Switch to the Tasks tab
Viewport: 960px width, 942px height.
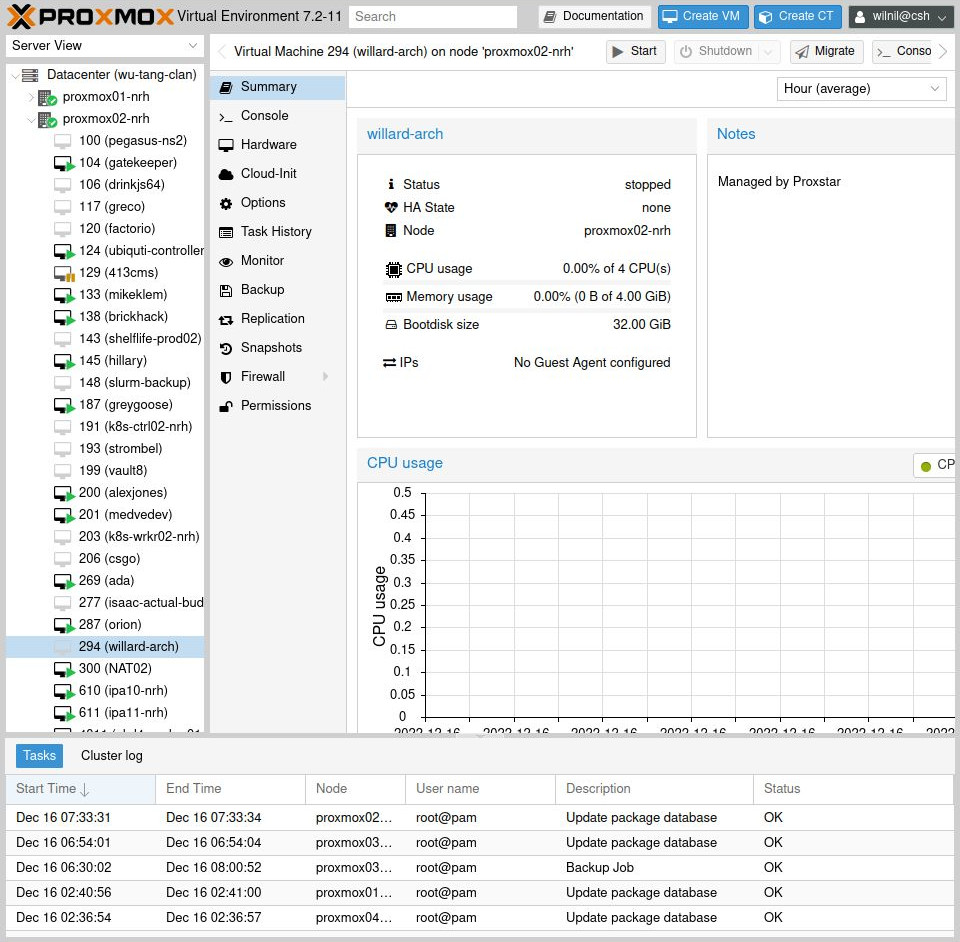39,756
